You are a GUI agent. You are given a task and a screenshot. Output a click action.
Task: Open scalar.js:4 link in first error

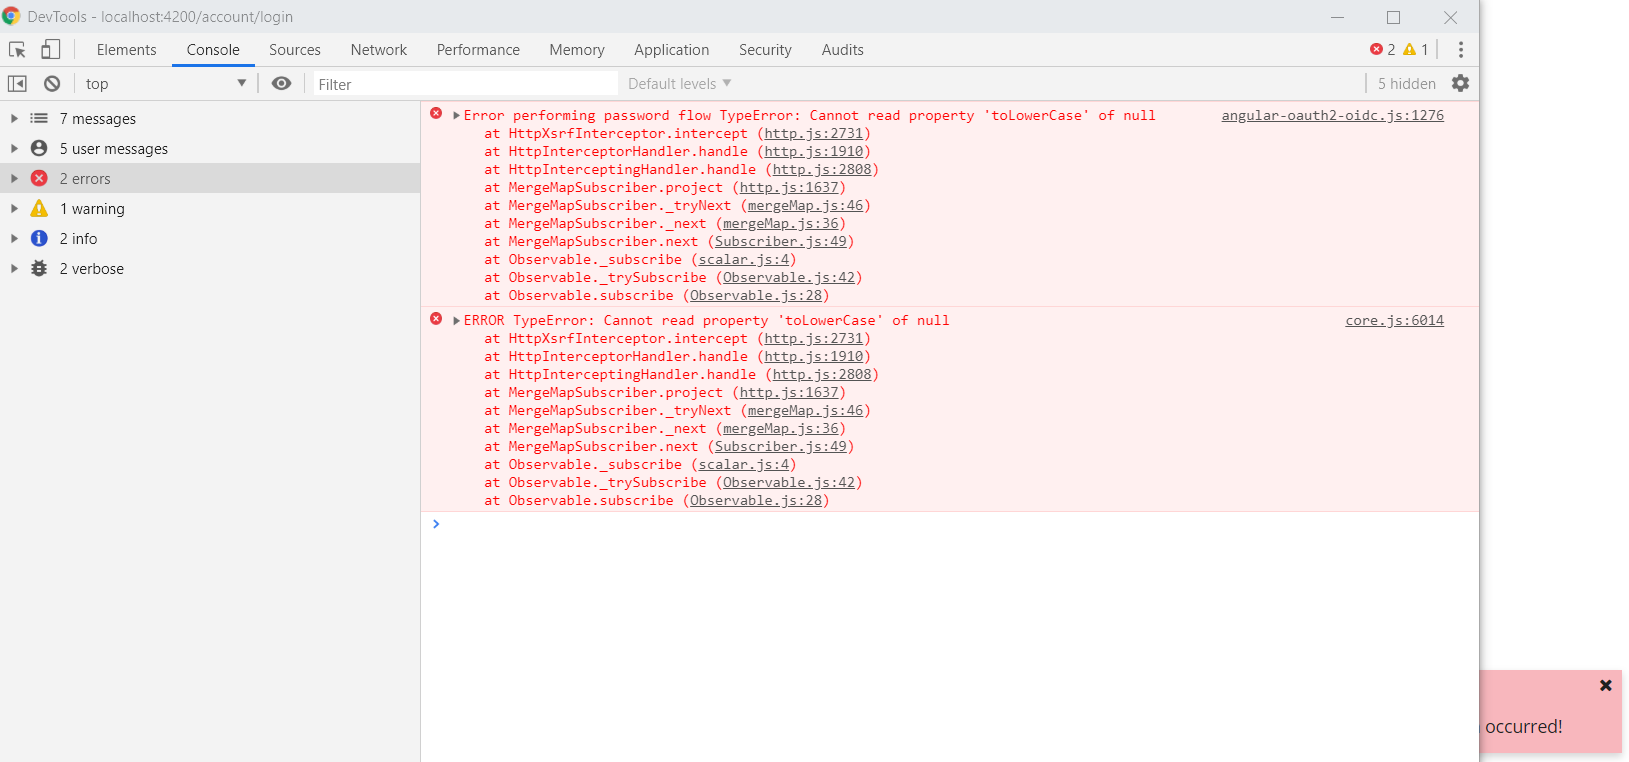coord(744,259)
